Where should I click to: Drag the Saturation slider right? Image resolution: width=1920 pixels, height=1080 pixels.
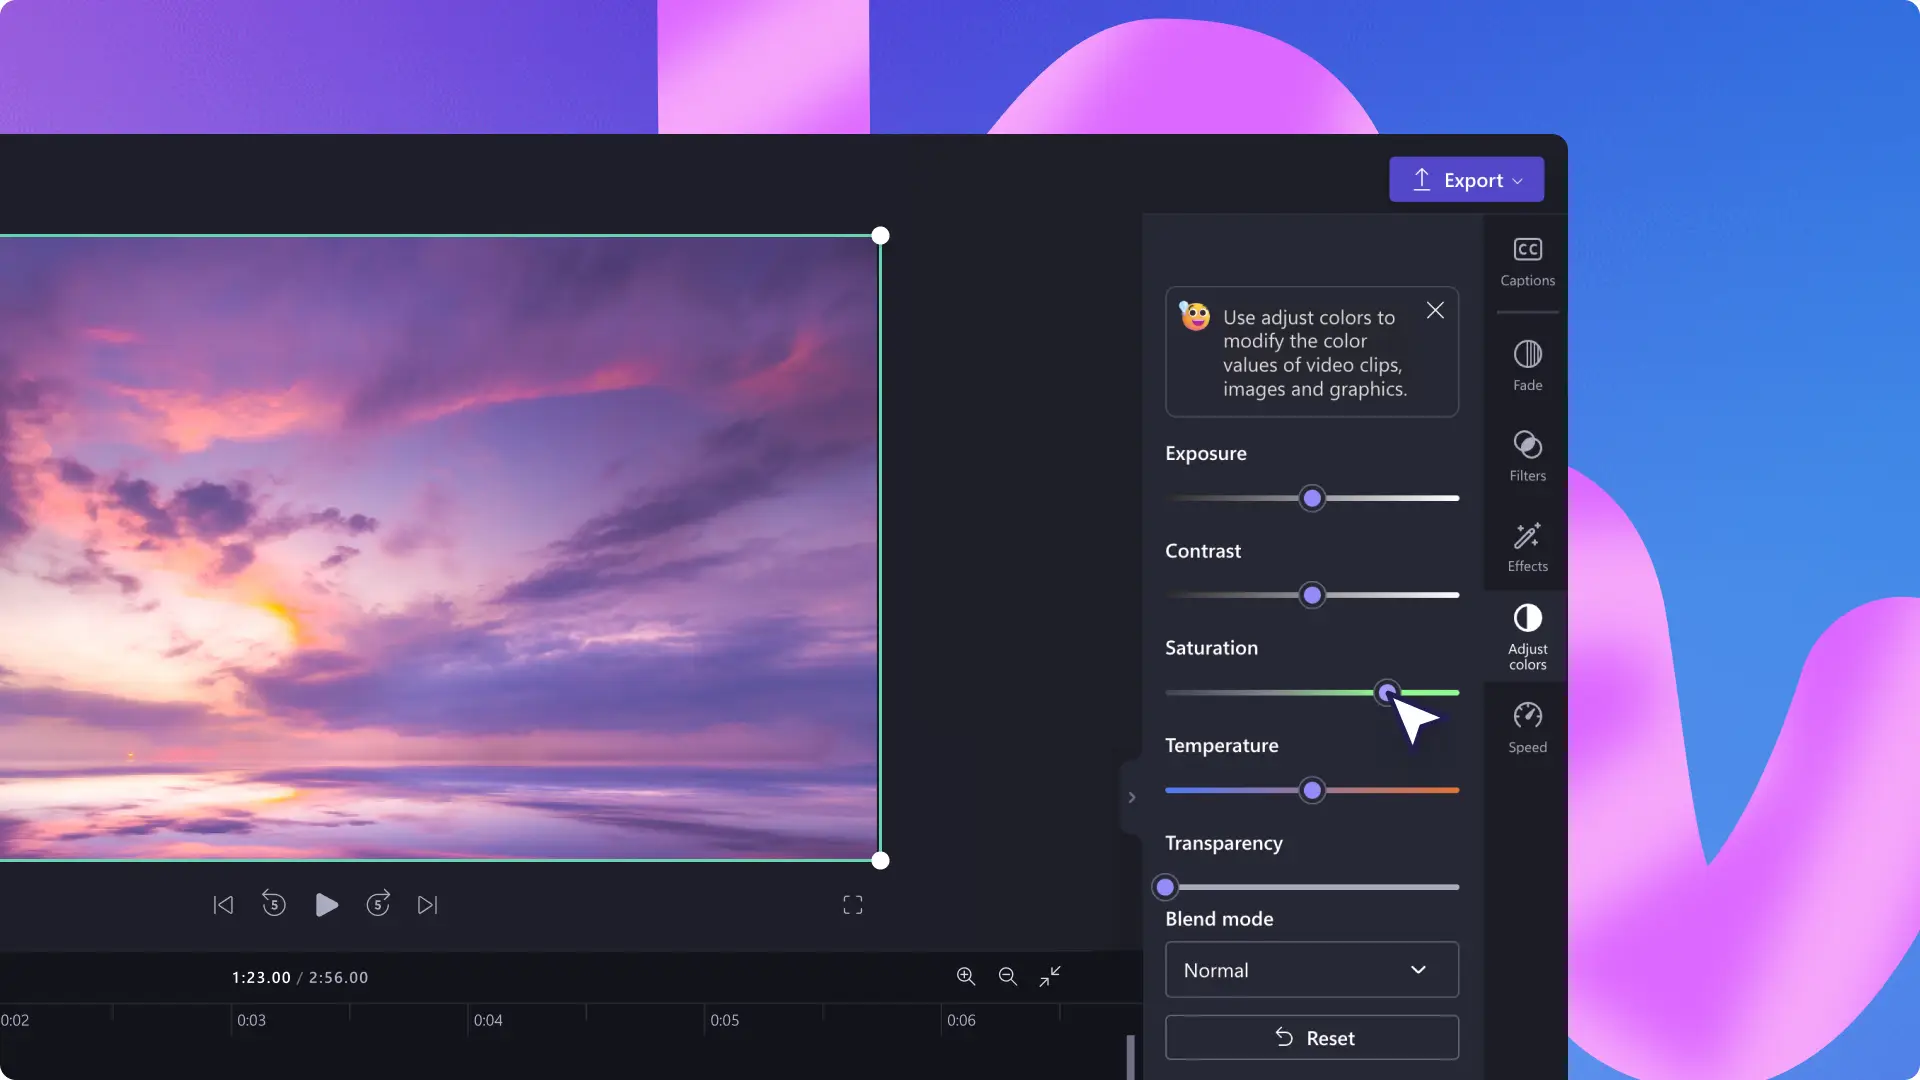tap(1385, 694)
